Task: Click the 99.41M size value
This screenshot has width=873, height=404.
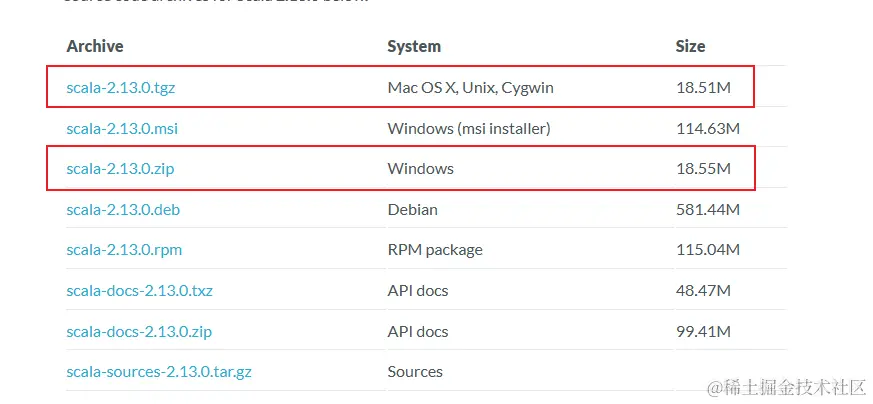Action: point(703,331)
